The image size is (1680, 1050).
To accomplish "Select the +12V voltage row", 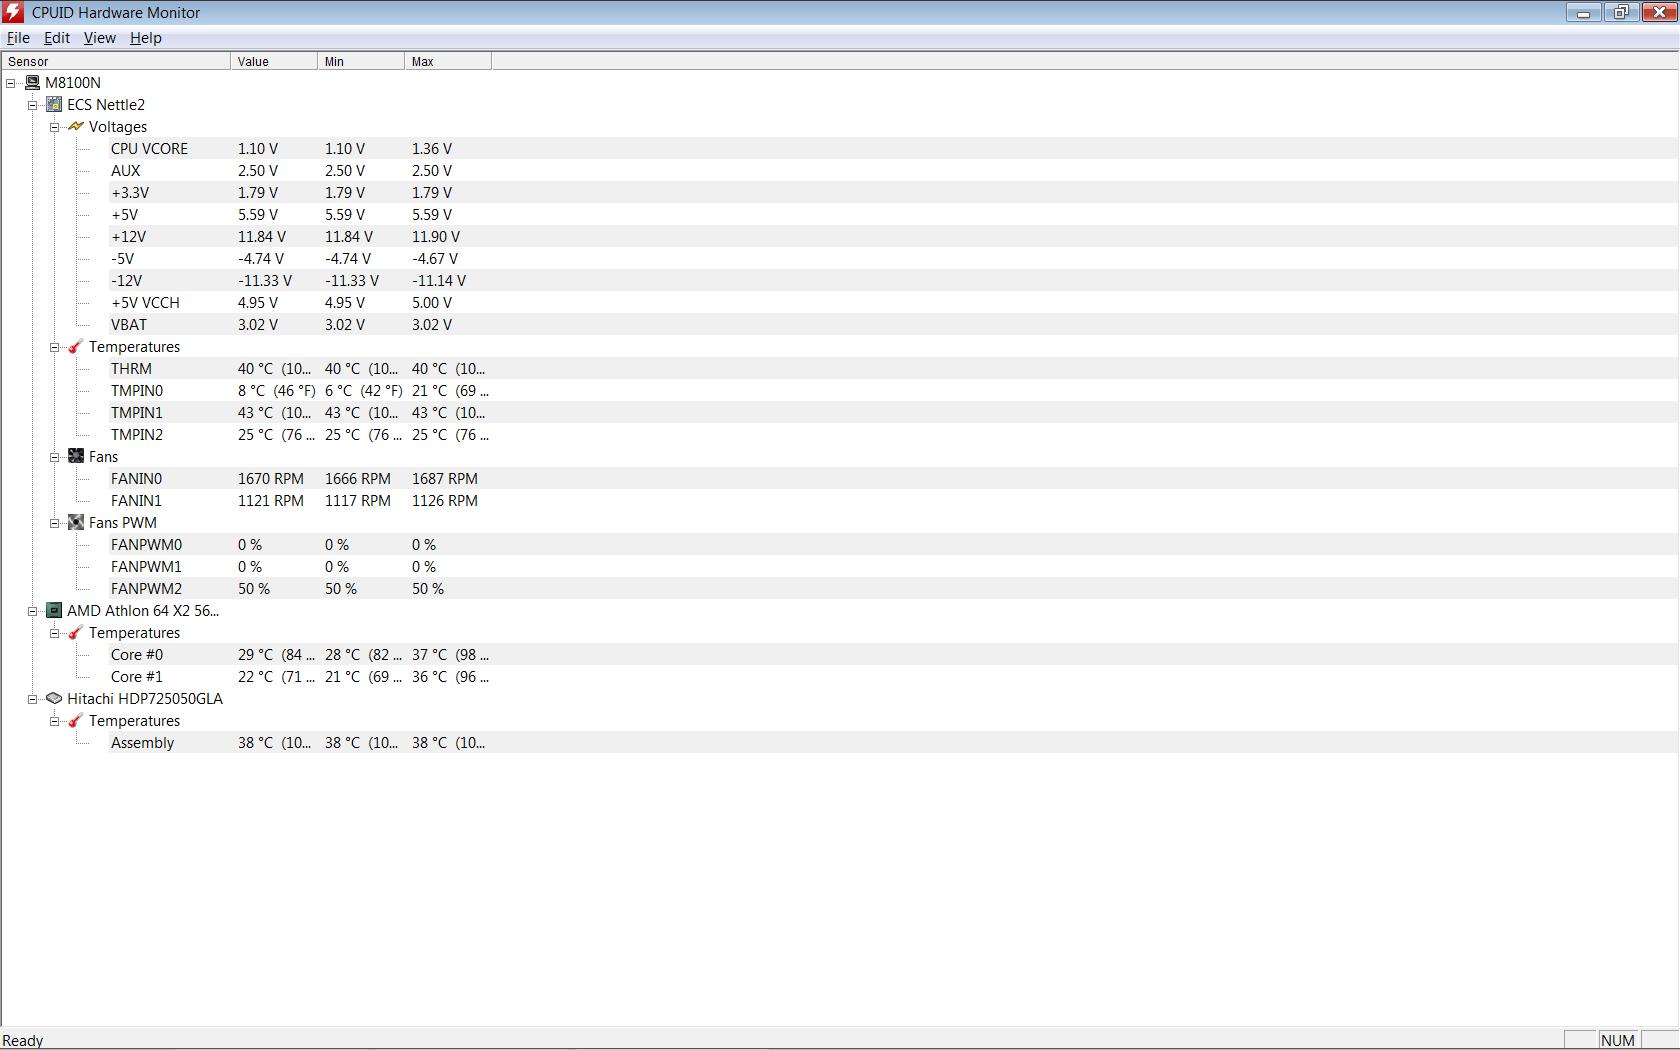I will point(893,237).
